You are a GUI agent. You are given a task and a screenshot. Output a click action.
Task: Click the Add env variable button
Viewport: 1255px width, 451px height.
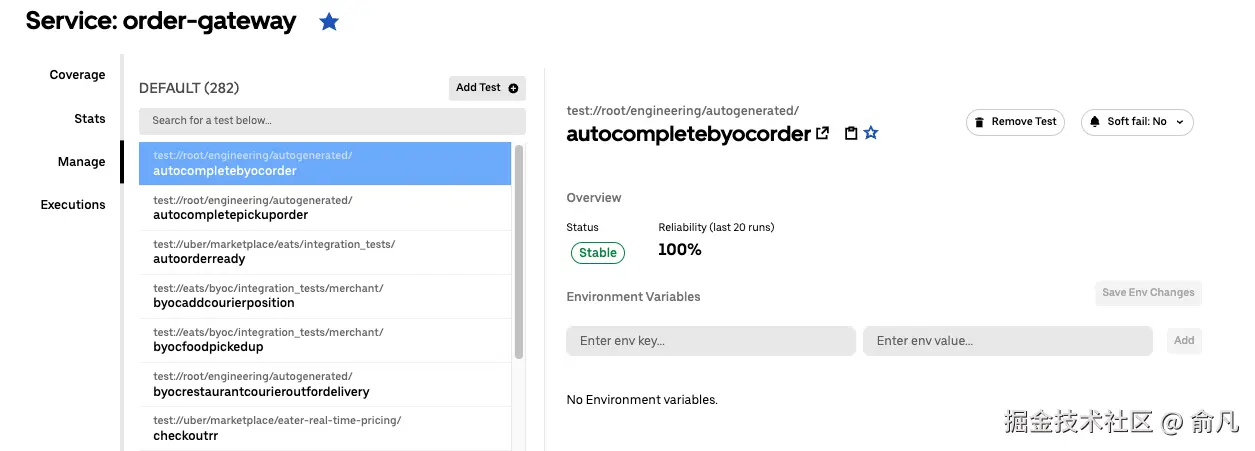1184,341
